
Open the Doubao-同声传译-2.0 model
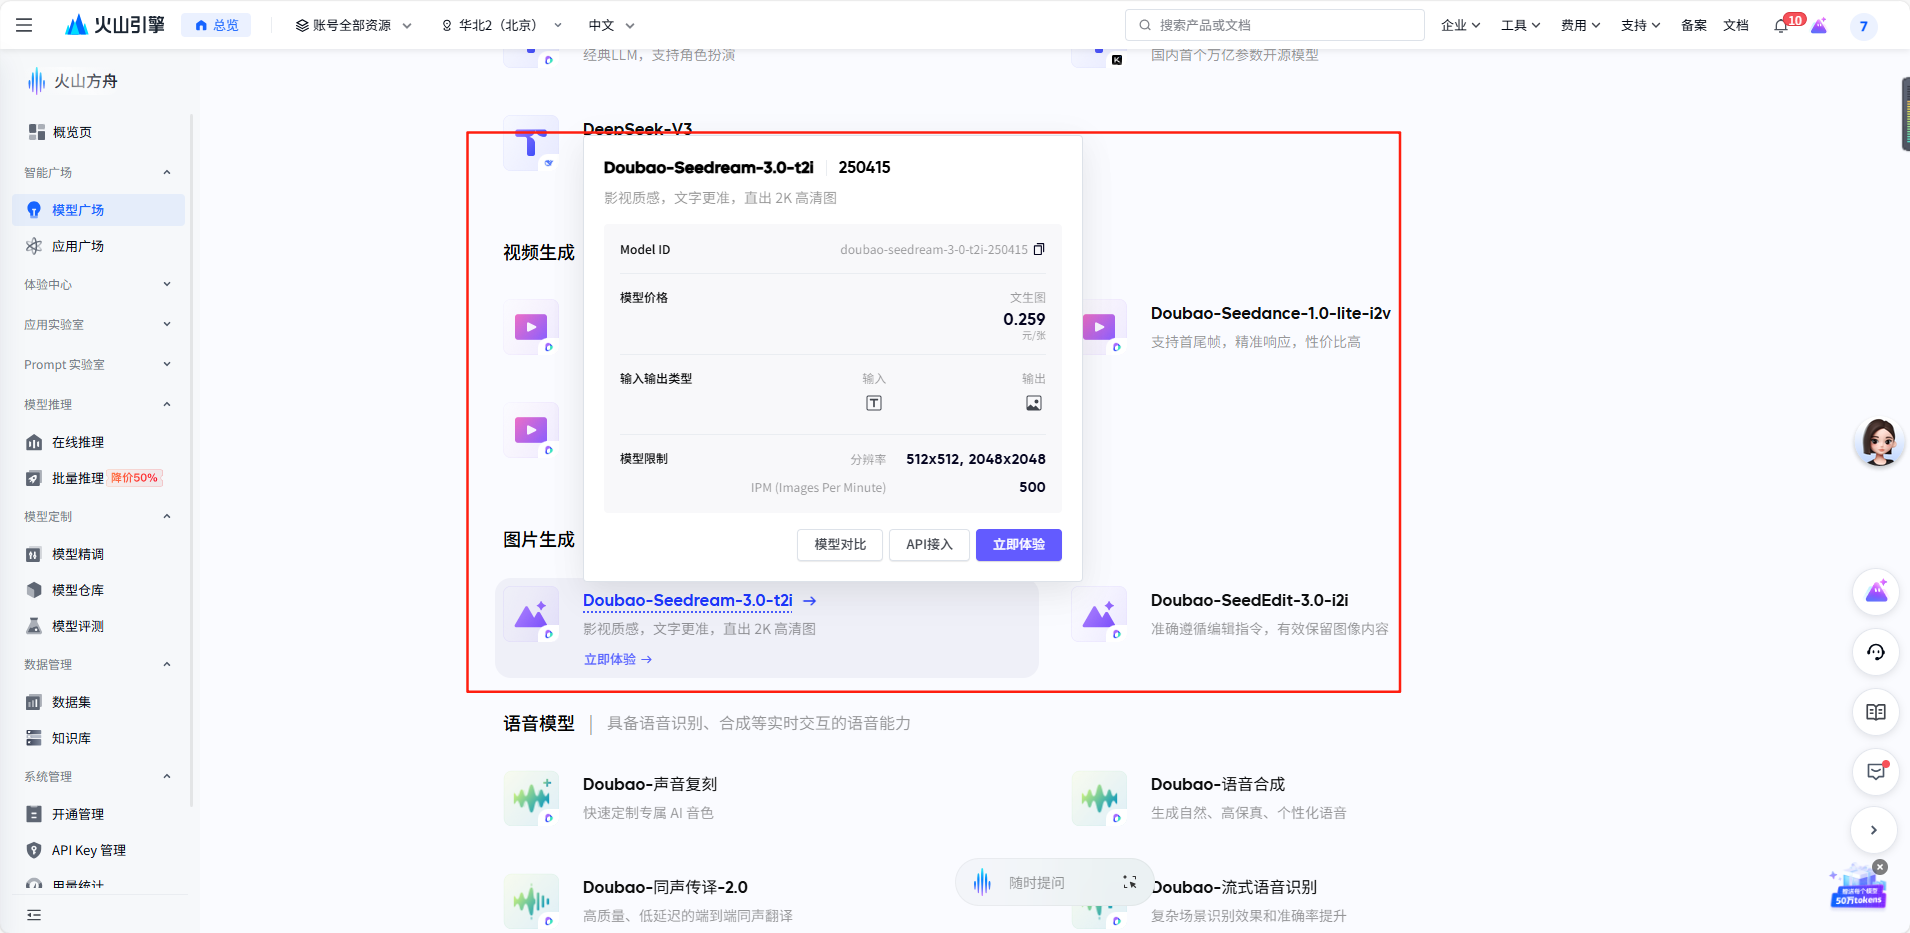[665, 887]
